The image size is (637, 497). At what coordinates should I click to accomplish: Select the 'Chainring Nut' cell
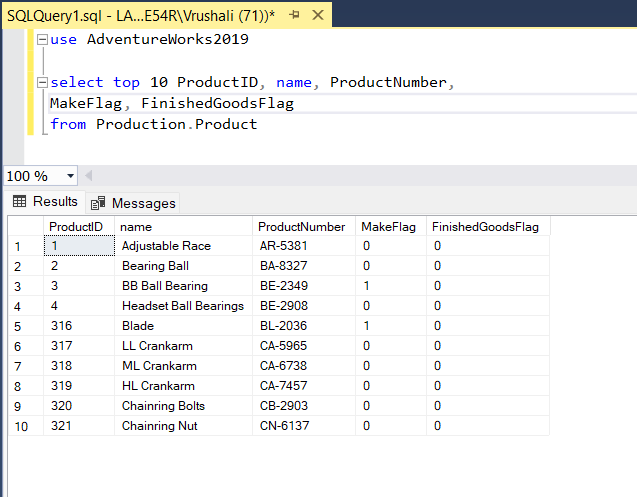point(160,426)
